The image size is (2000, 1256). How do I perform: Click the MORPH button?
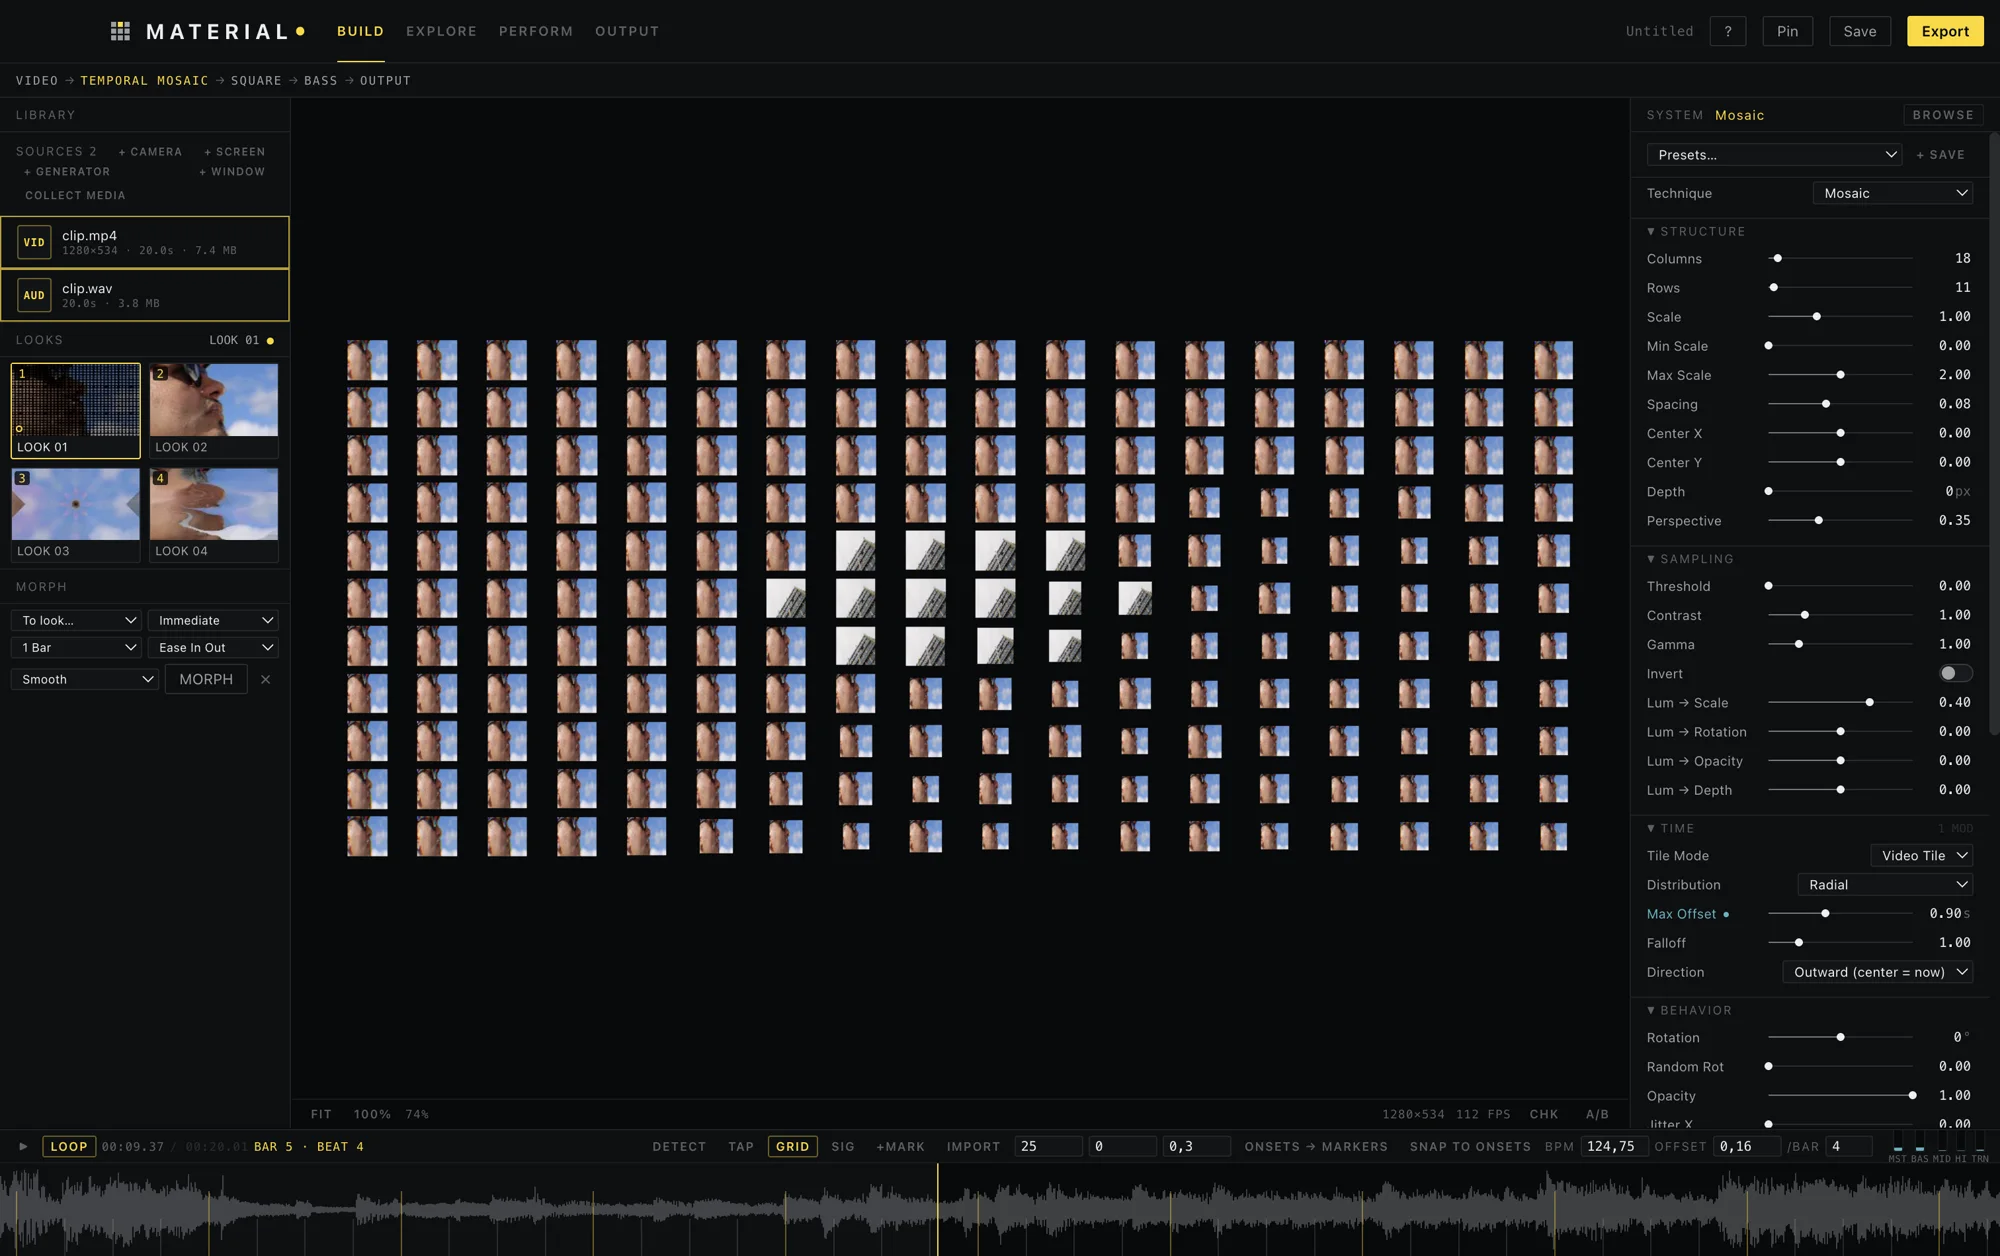click(x=206, y=679)
